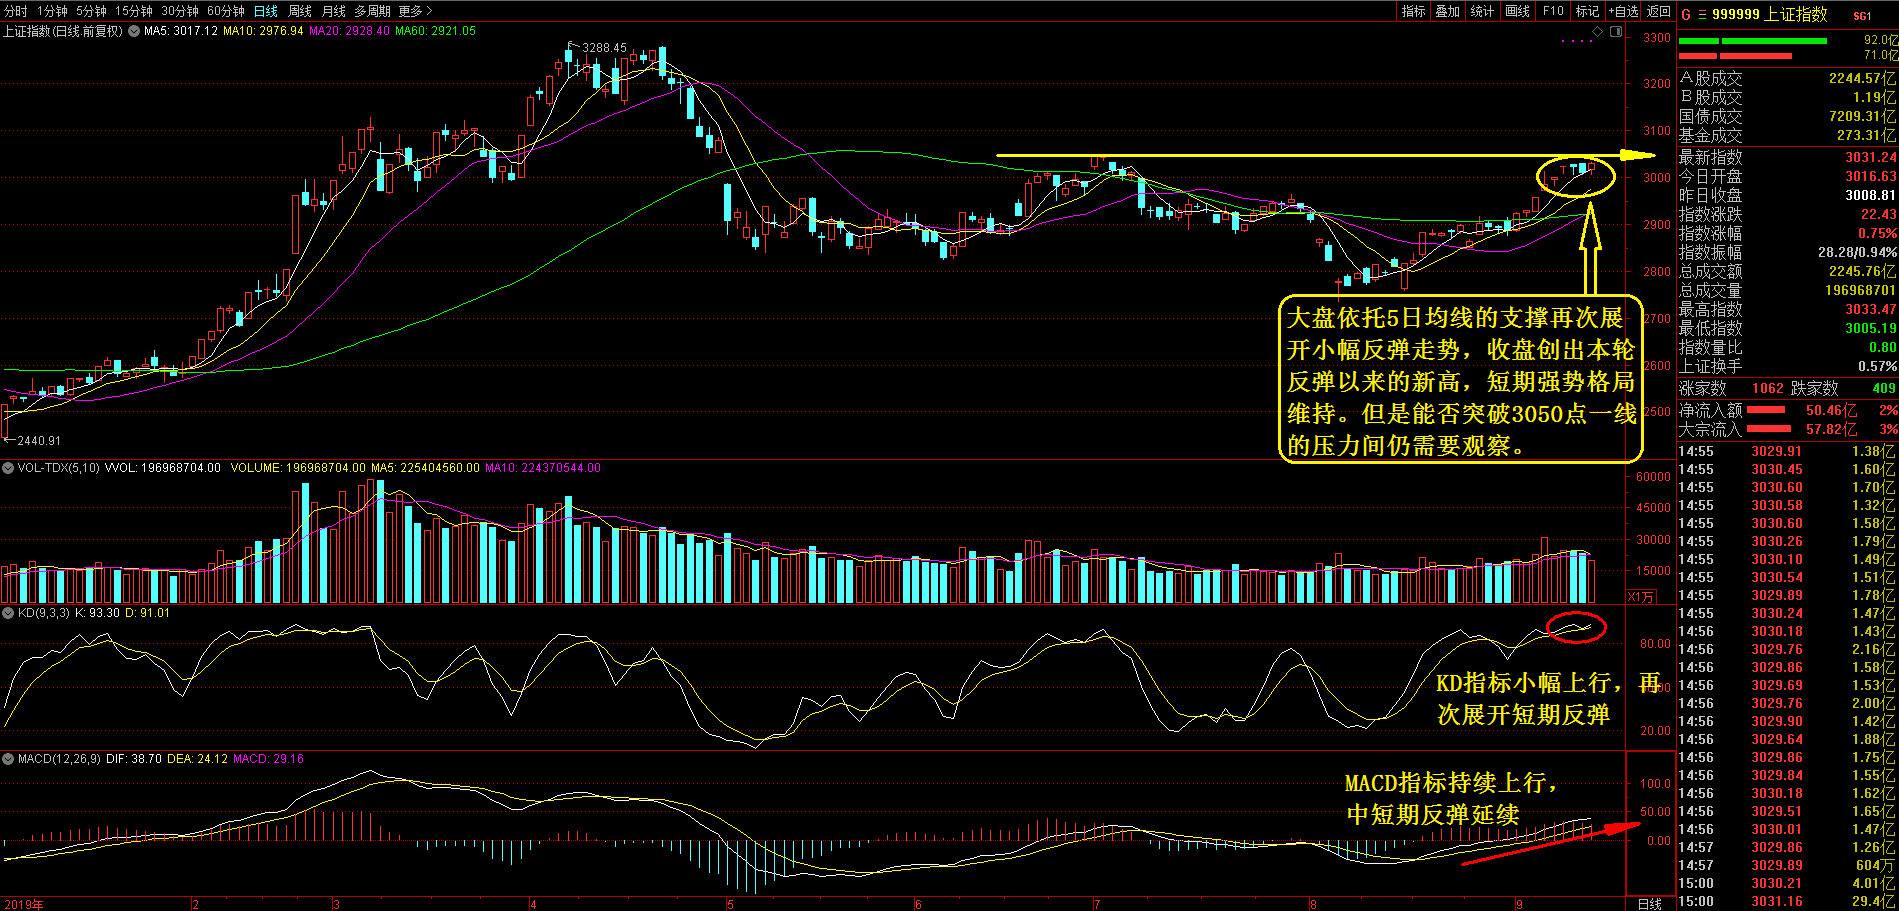Click the 叠加 overlay button

click(x=1448, y=11)
